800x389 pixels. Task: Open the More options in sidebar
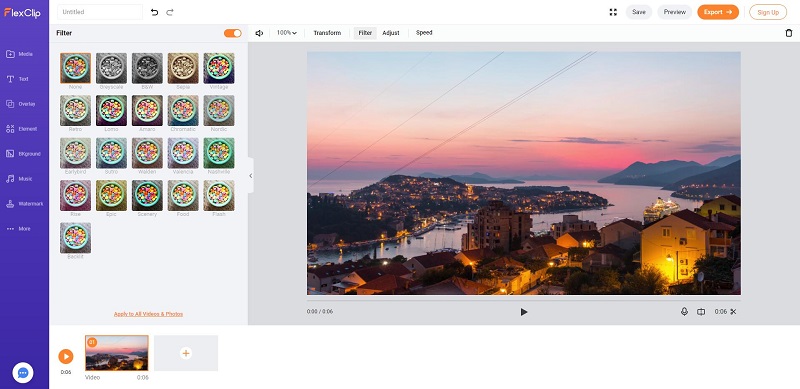[18, 229]
